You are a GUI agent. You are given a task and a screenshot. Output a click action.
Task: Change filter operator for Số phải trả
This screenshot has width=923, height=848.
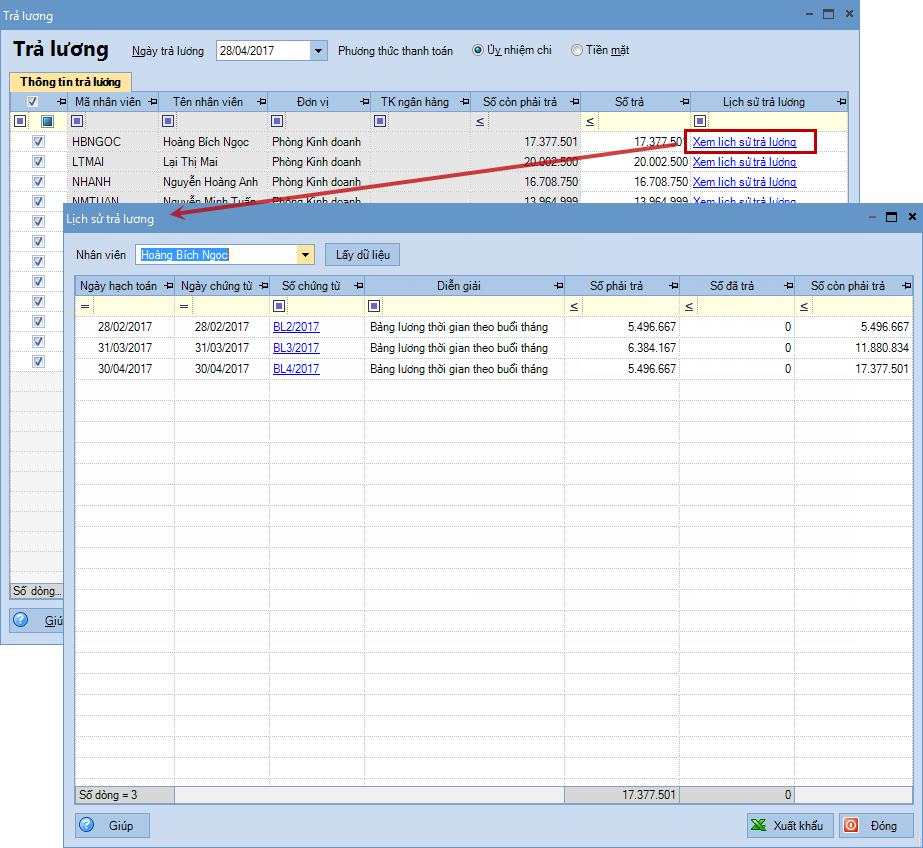click(574, 307)
